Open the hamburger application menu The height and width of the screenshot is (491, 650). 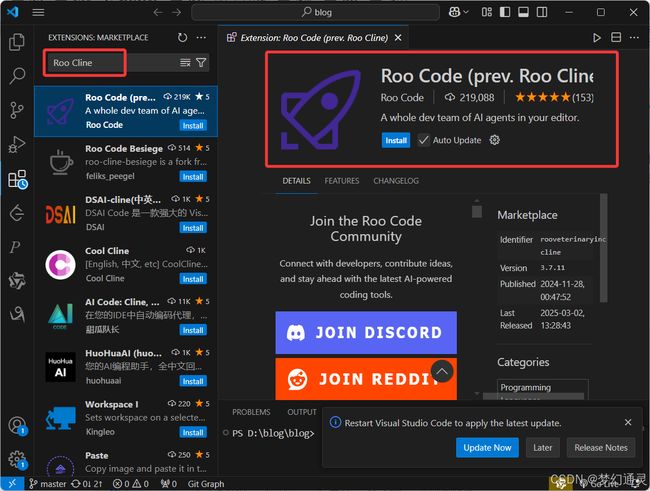[38, 12]
